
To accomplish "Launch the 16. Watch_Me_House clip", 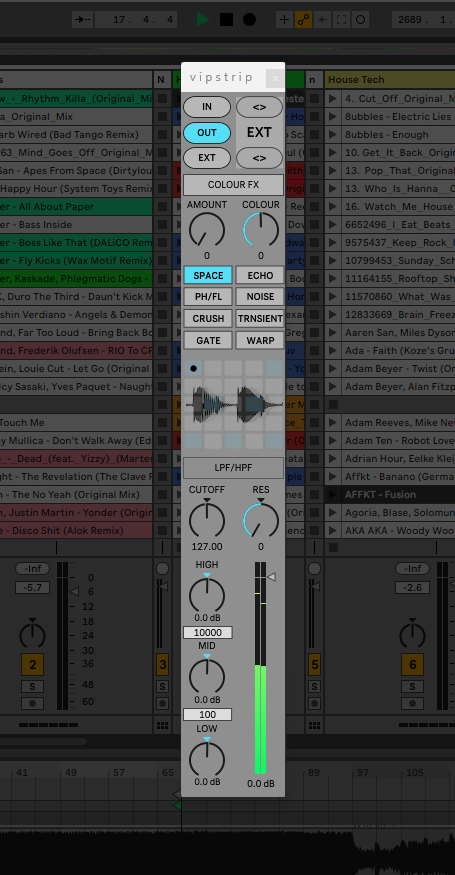I will click(333, 206).
